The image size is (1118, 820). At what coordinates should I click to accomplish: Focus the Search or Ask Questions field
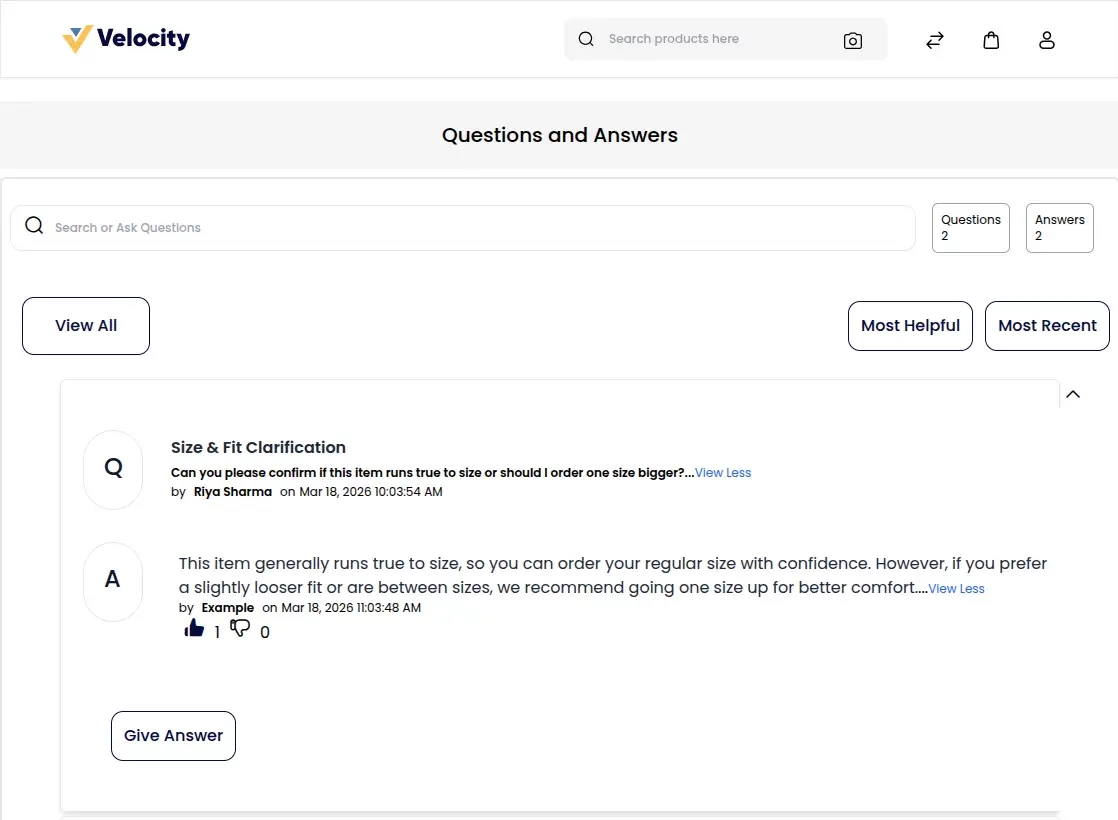point(463,228)
